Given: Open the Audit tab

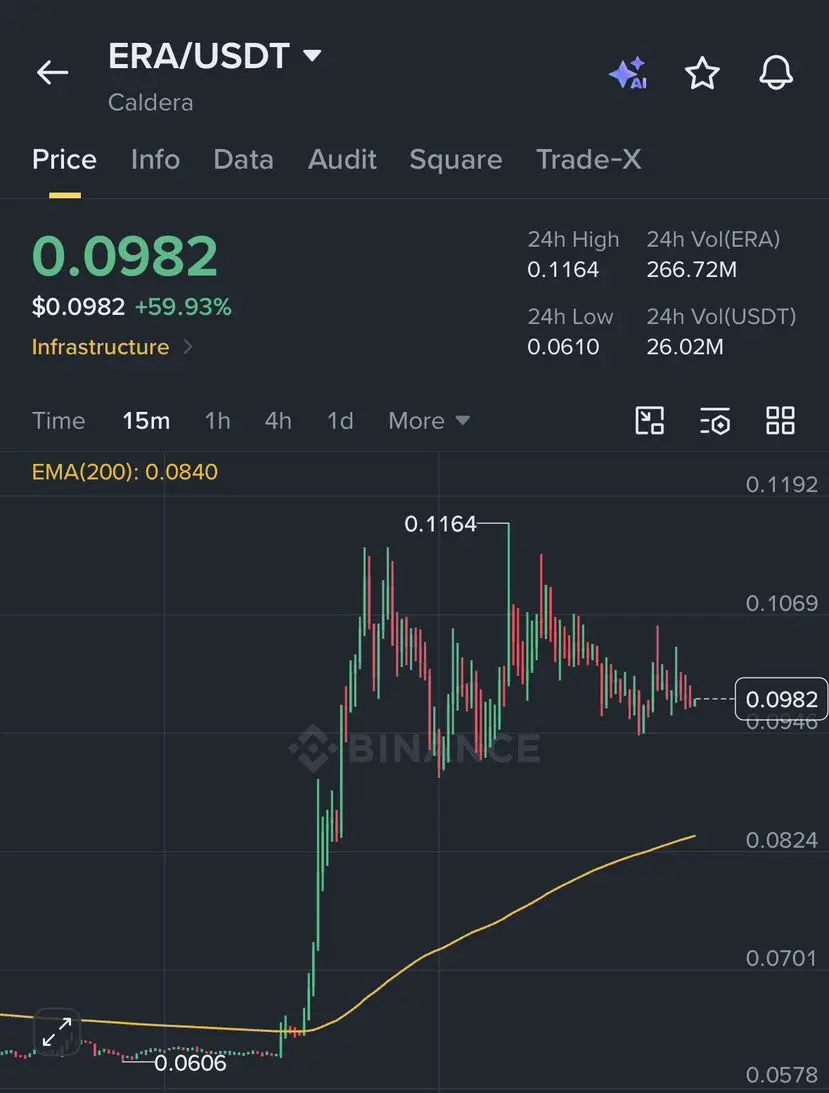Looking at the screenshot, I should (x=342, y=160).
